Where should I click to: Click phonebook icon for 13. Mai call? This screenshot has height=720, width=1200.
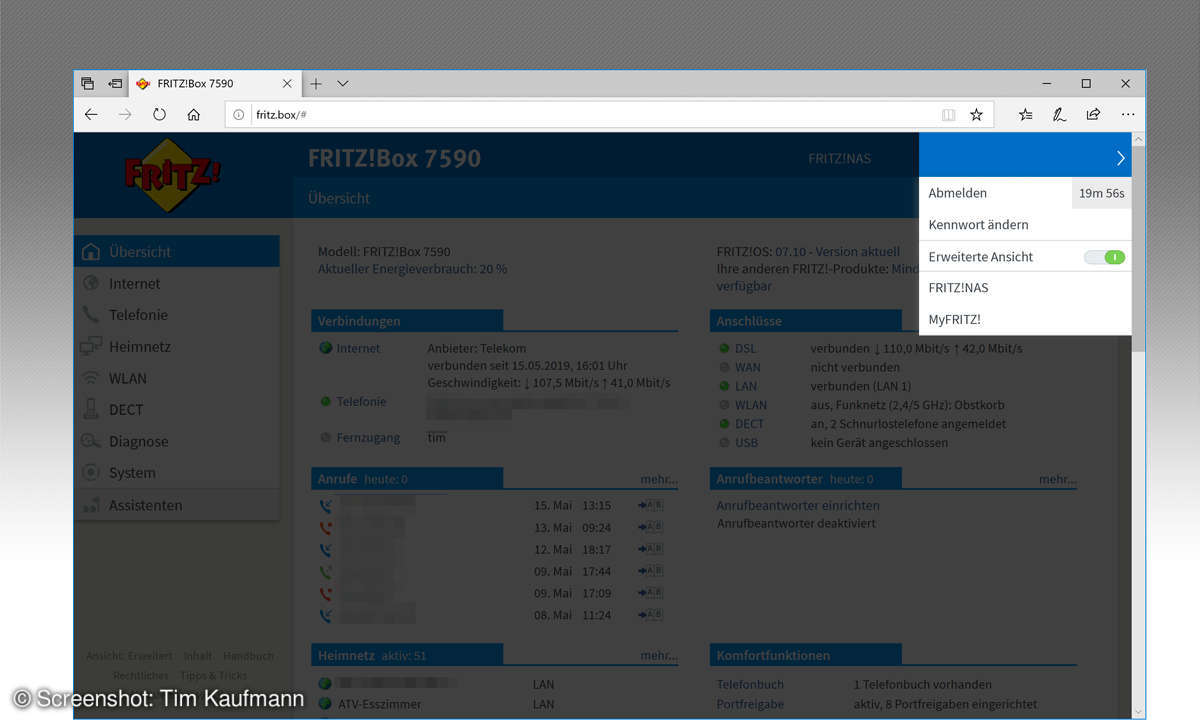point(651,527)
